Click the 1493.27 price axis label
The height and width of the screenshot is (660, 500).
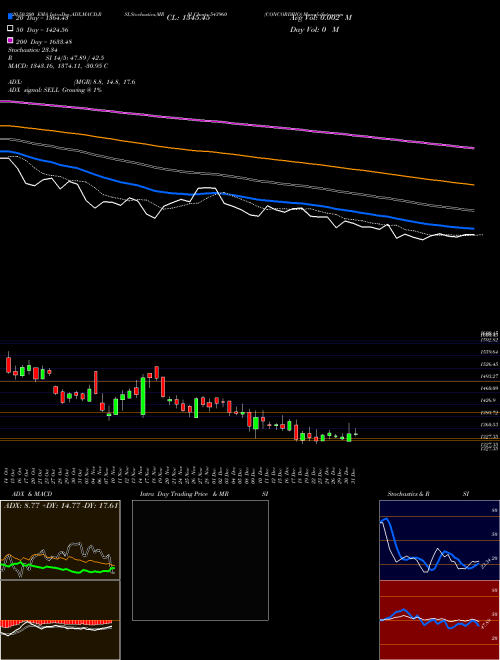click(490, 376)
